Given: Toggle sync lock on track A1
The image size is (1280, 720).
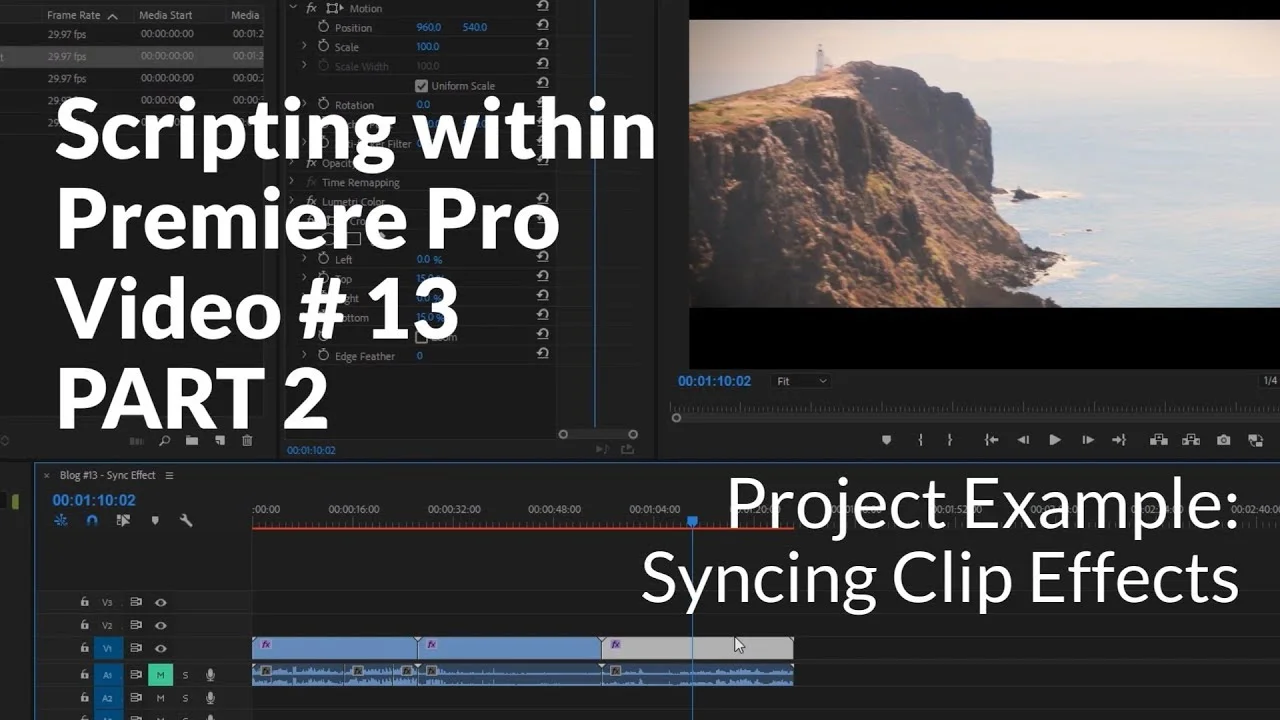Looking at the screenshot, I should pos(136,675).
